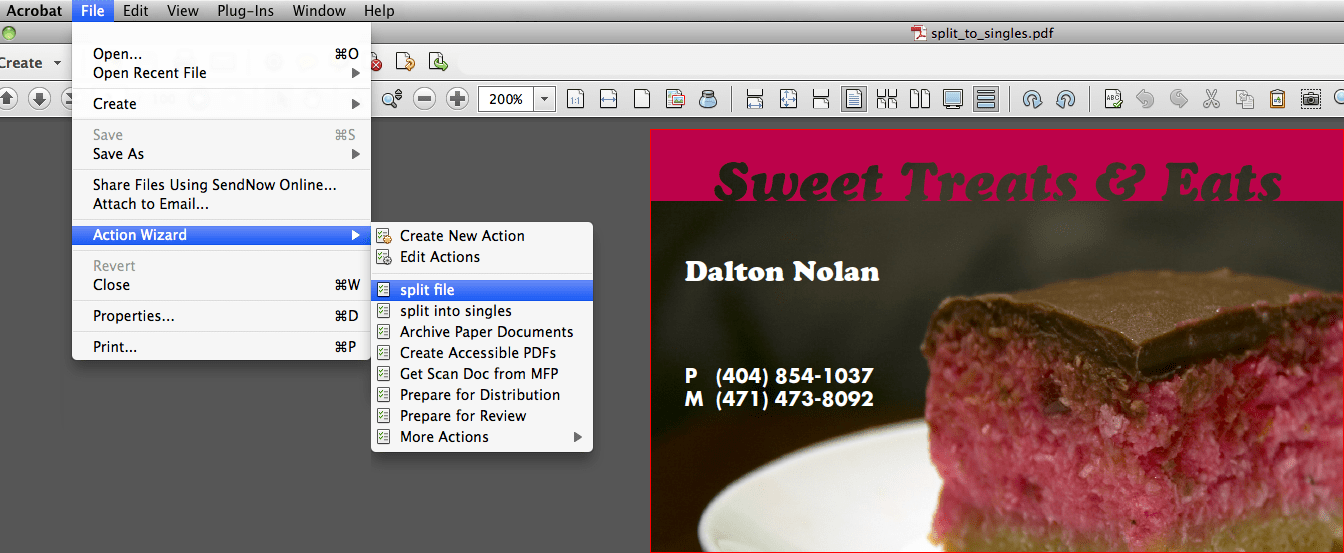The width and height of the screenshot is (1344, 553).
Task: Select Create New Action
Action: 482,236
